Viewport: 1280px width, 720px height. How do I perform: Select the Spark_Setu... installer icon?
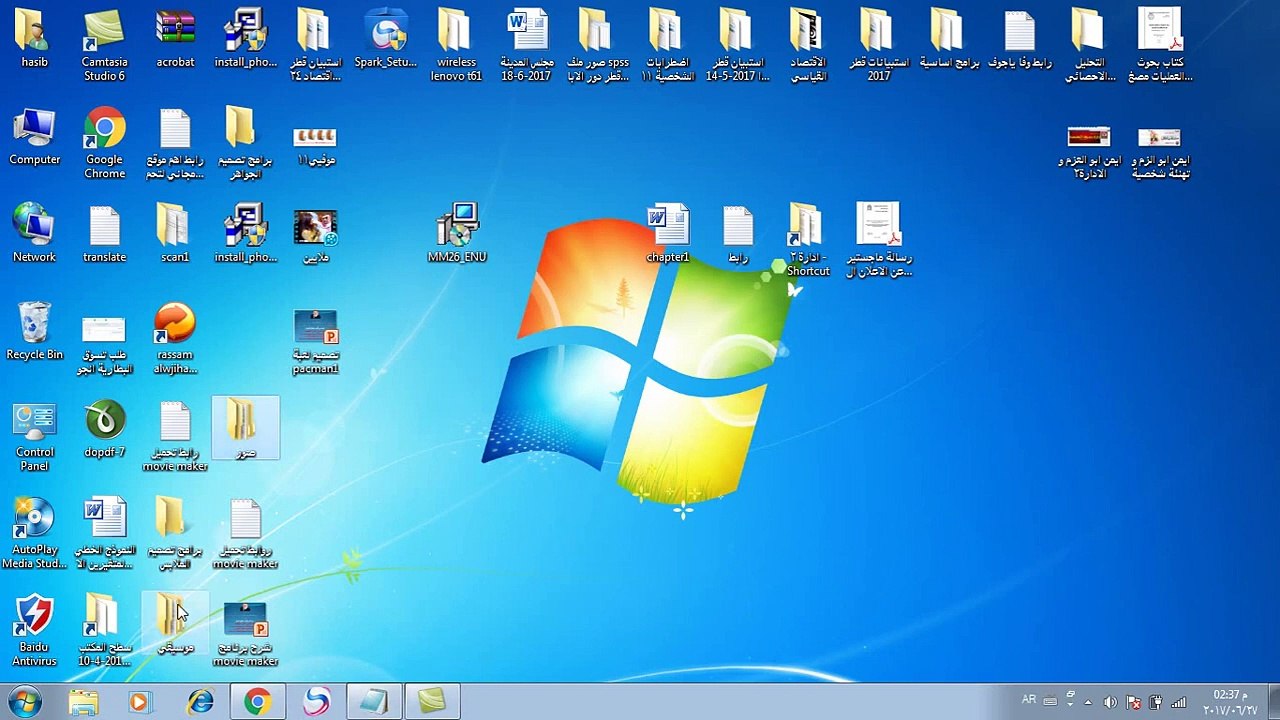pyautogui.click(x=385, y=40)
